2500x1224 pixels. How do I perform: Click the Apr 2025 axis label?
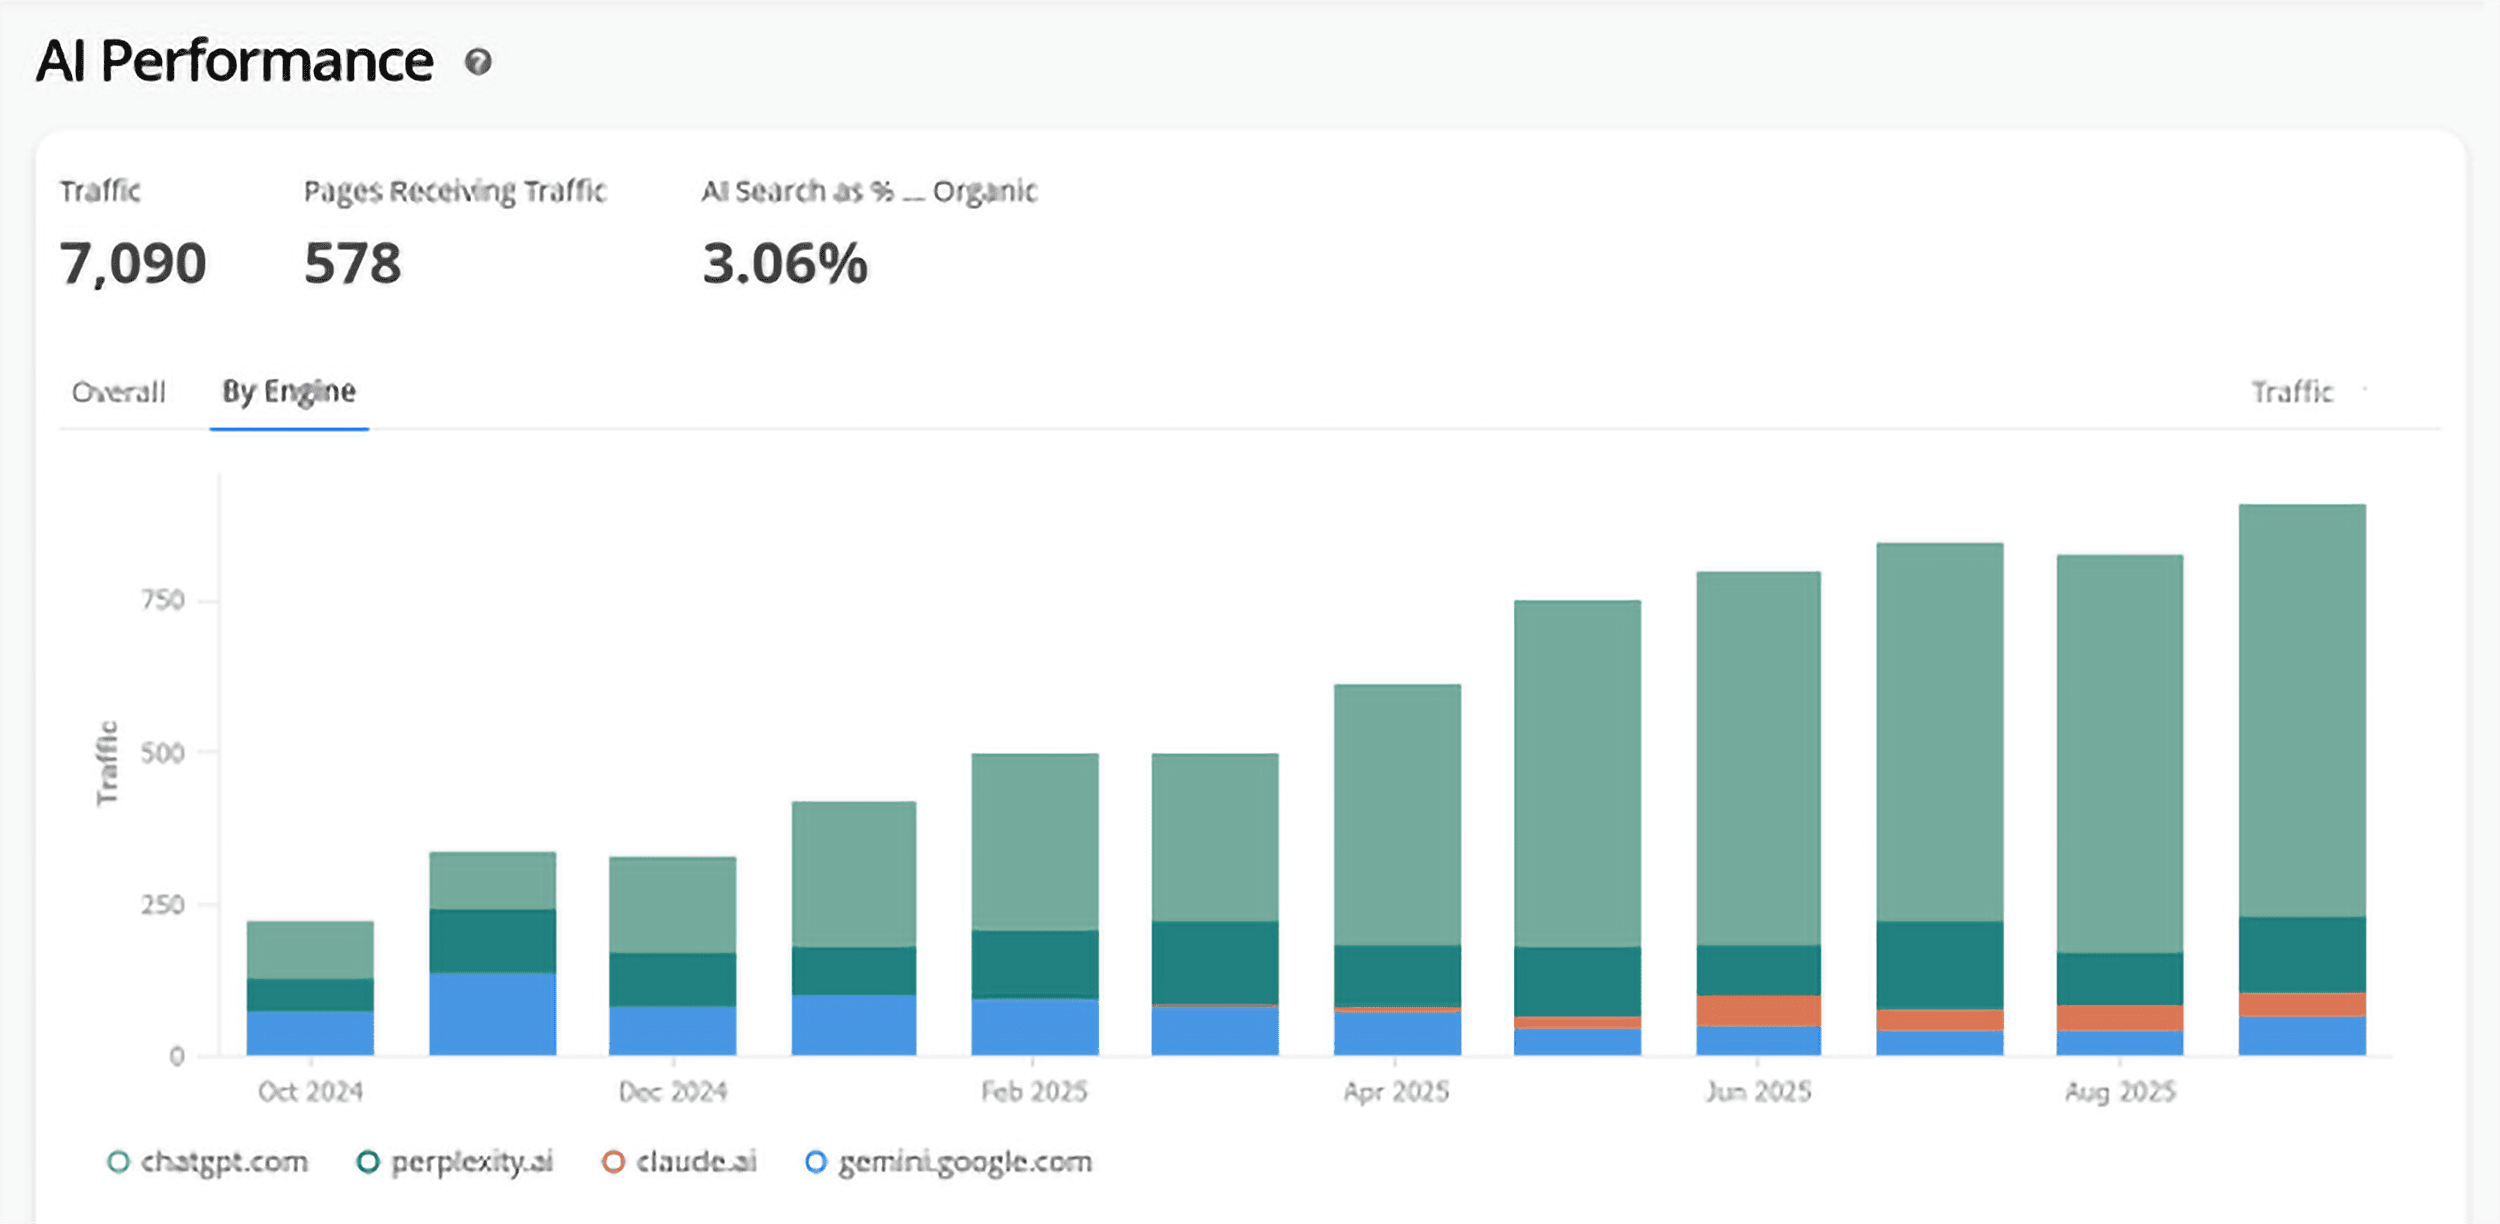[x=1397, y=1091]
